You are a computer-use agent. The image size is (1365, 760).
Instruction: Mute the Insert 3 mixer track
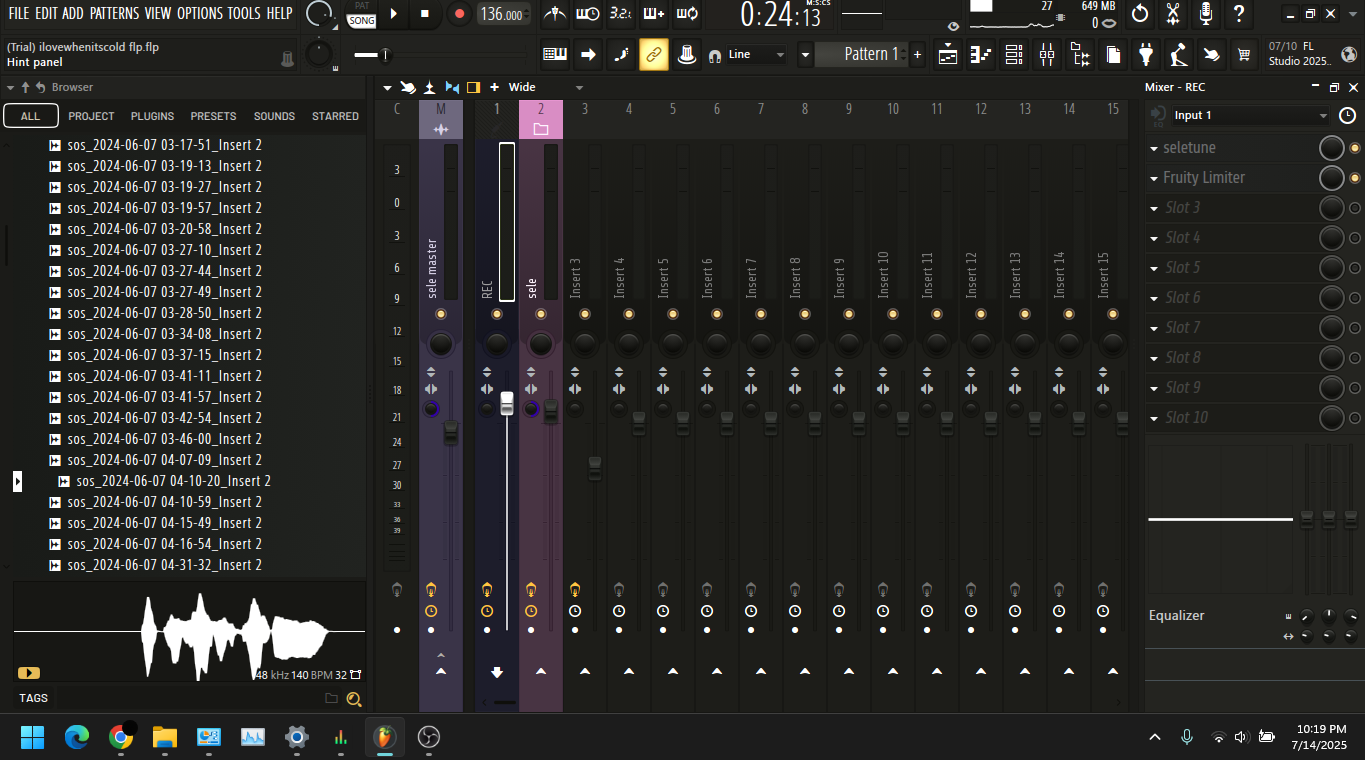[x=585, y=314]
